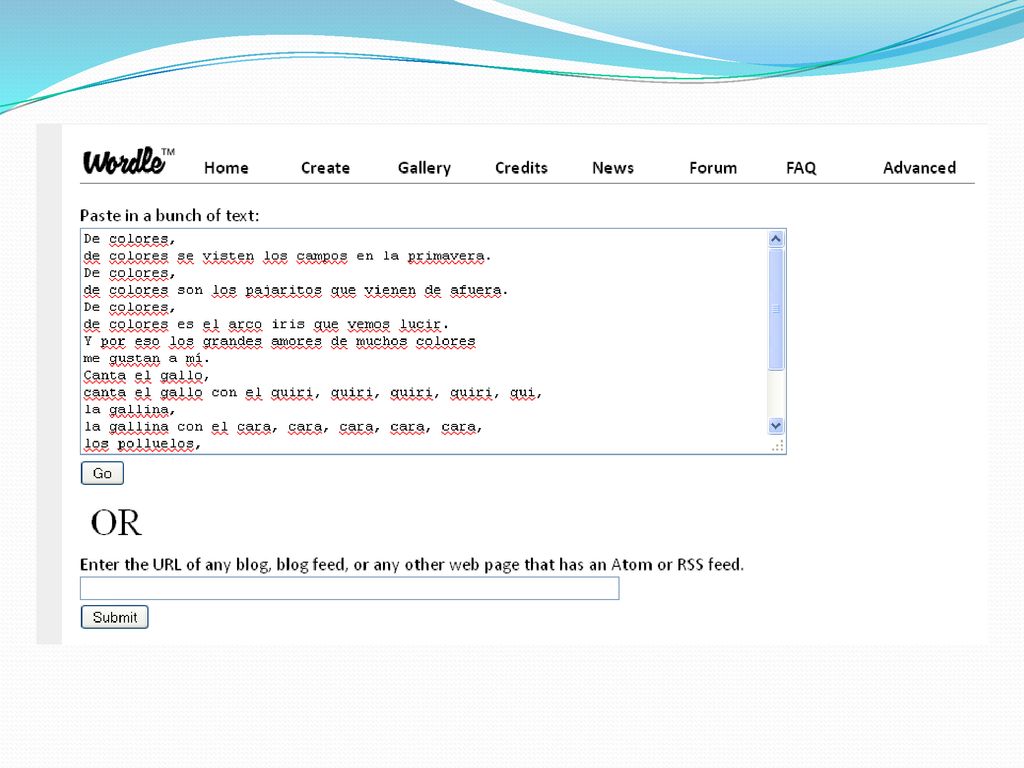This screenshot has height=768, width=1024.
Task: Click the 'Enter the URL of any blog' label
Action: tap(411, 564)
